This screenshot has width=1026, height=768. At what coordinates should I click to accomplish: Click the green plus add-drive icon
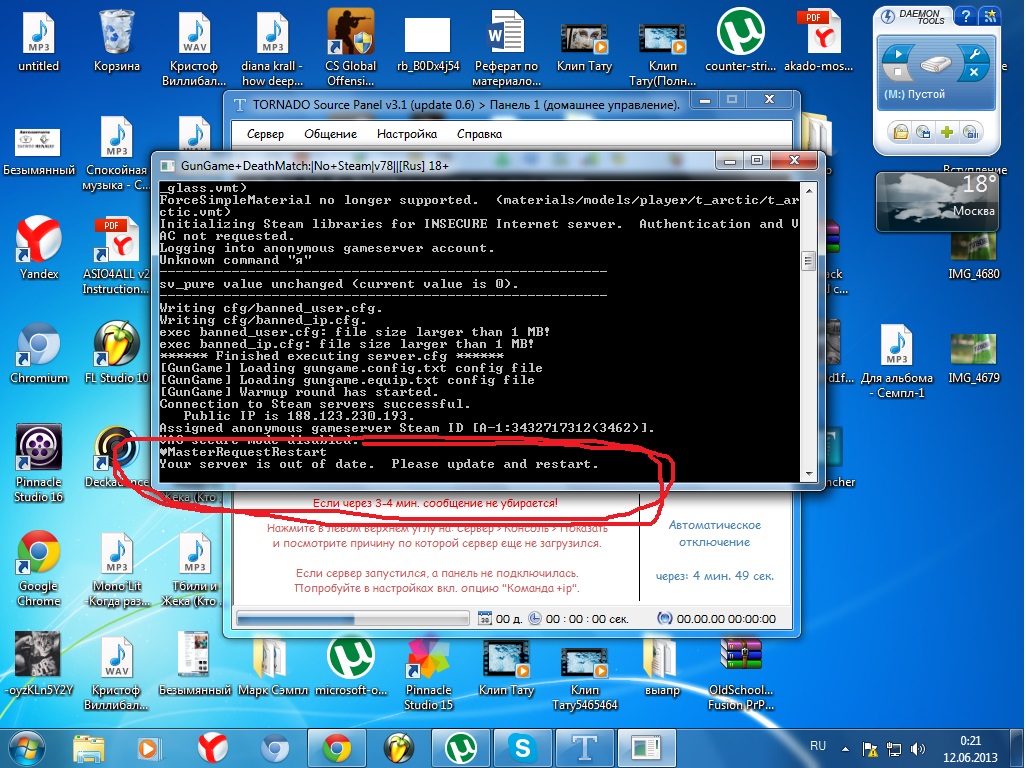[946, 132]
